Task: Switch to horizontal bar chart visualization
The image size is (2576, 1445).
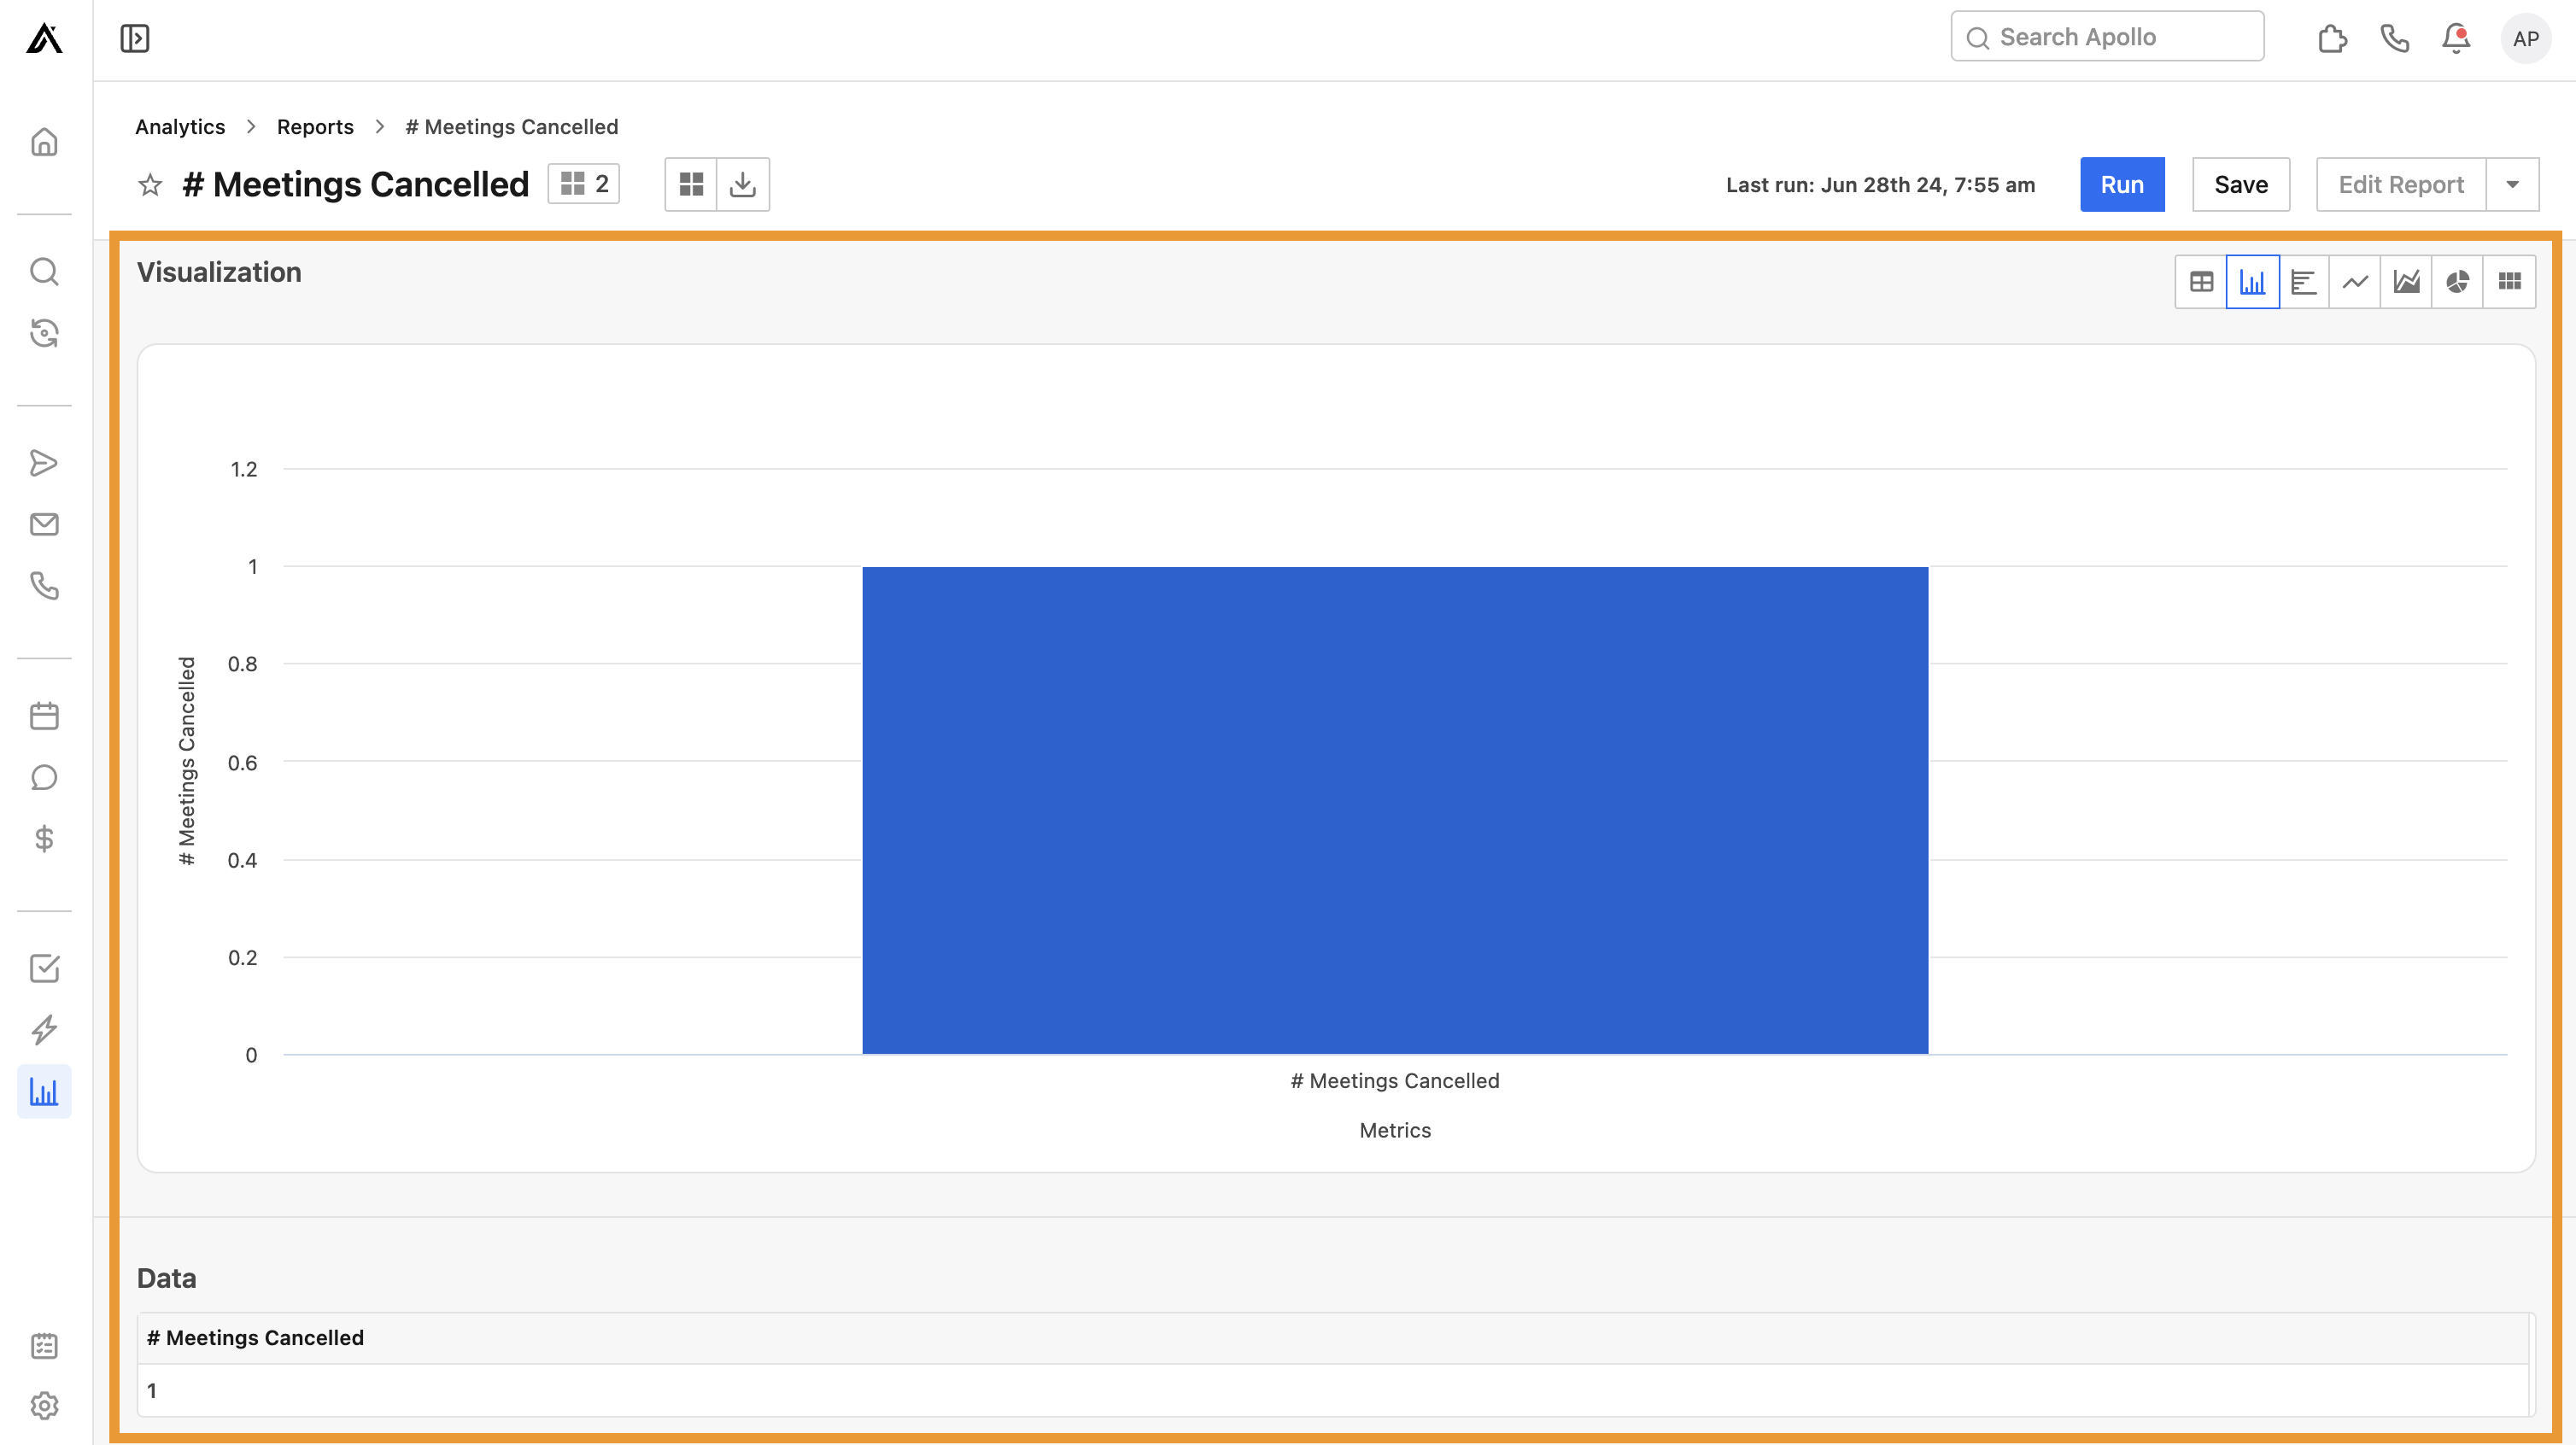Action: tap(2304, 281)
